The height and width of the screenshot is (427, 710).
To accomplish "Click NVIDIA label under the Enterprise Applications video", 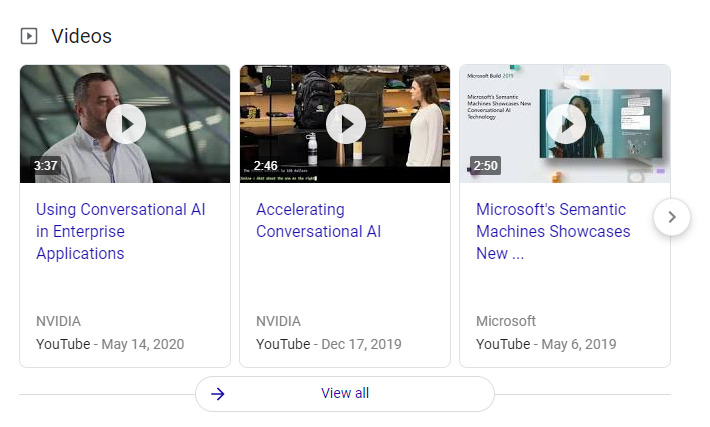I will pyautogui.click(x=58, y=321).
